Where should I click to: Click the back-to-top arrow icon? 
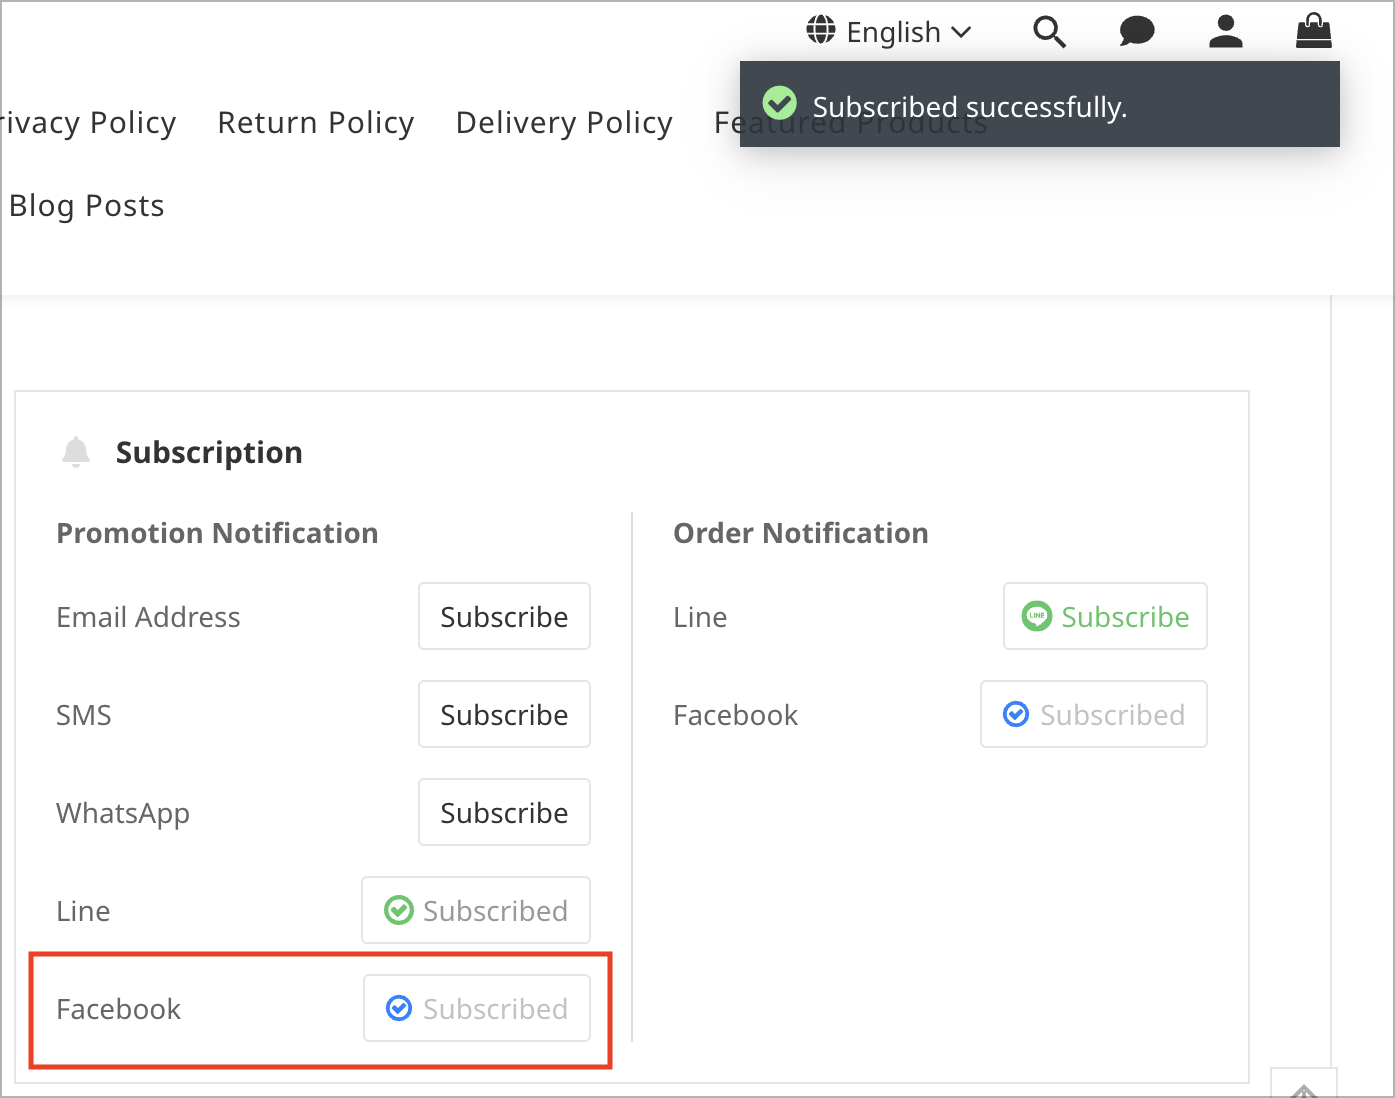click(x=1303, y=1089)
